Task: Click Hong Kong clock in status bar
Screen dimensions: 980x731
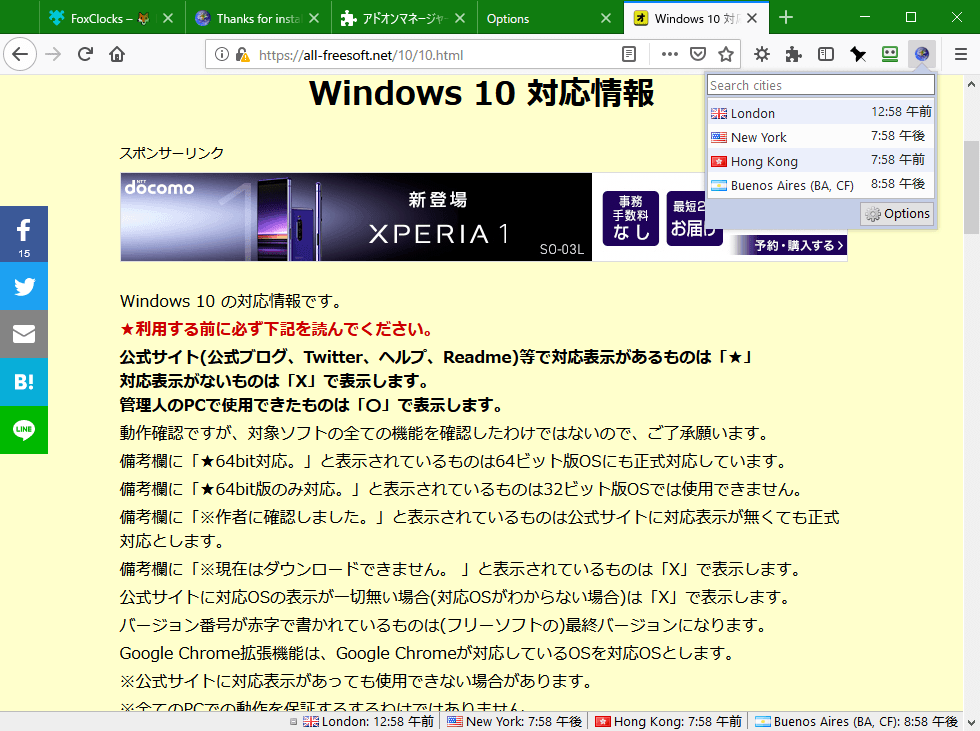Action: coord(668,722)
